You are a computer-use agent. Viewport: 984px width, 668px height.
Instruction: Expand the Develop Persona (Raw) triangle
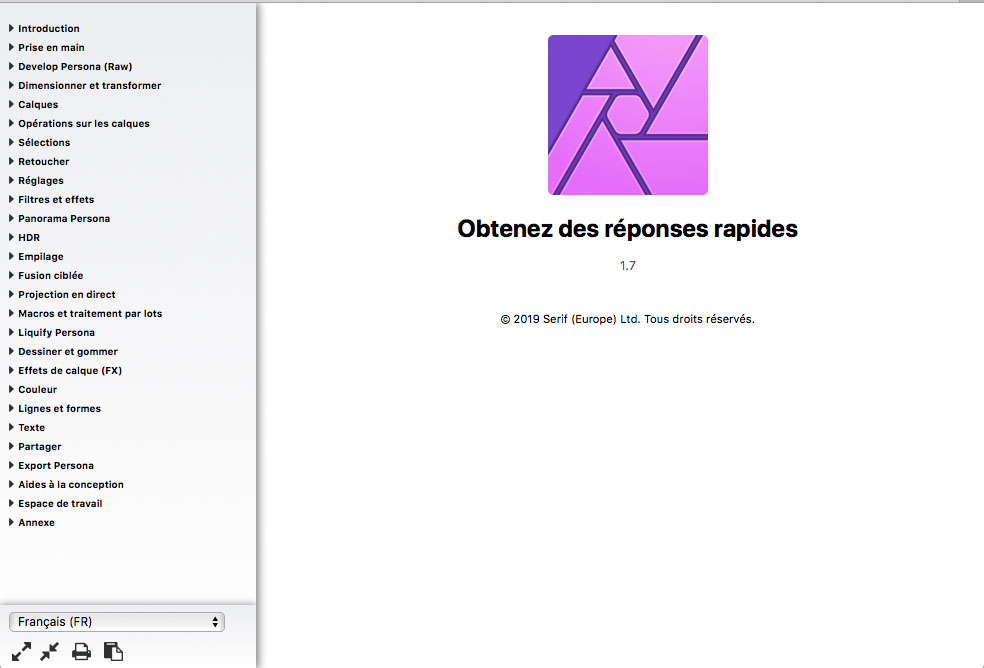(11, 66)
